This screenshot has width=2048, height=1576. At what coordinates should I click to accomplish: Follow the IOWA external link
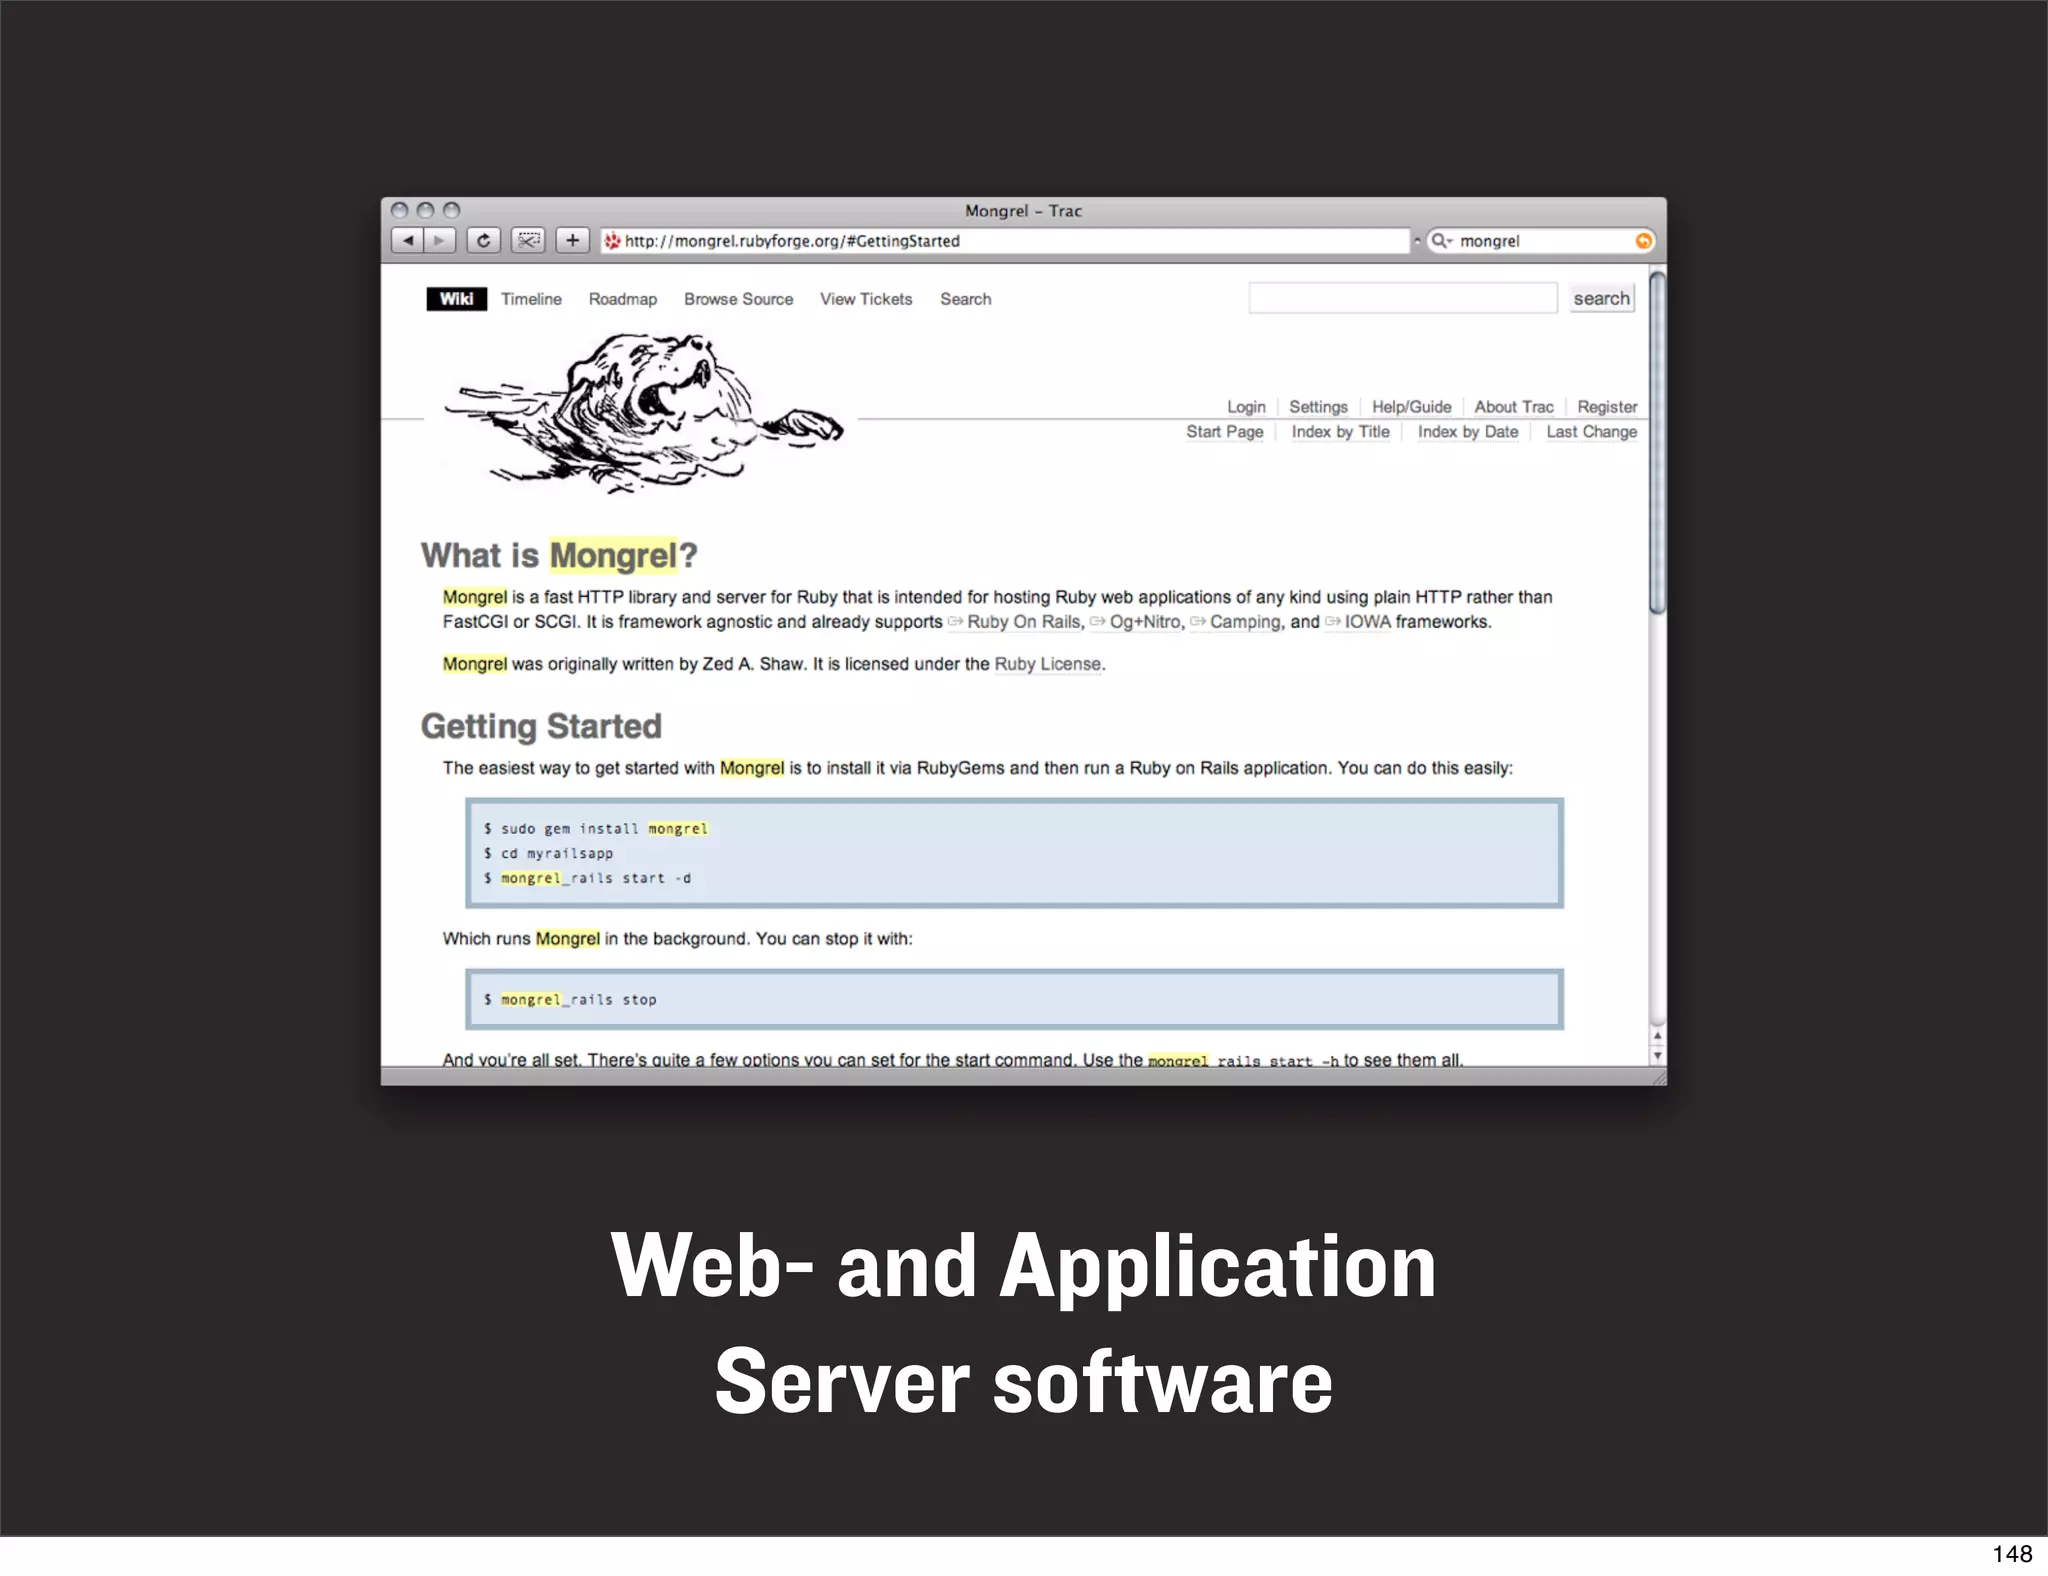(1358, 622)
